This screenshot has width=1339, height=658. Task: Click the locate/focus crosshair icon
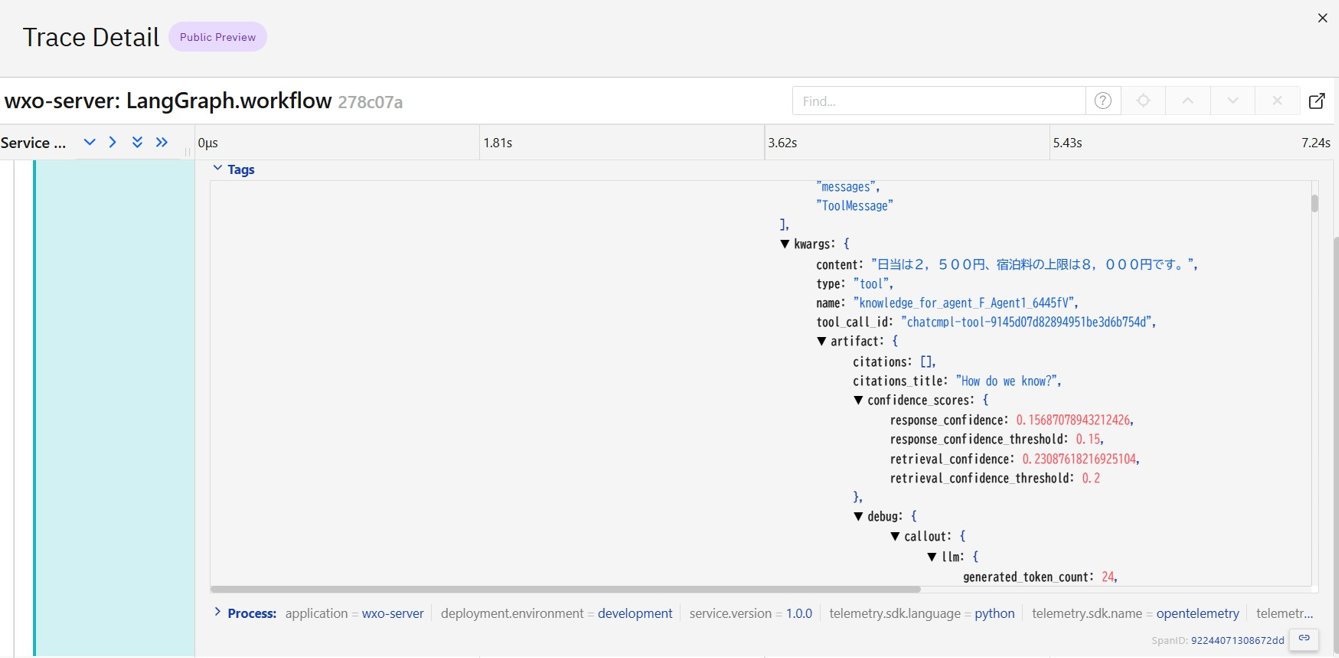(1143, 101)
